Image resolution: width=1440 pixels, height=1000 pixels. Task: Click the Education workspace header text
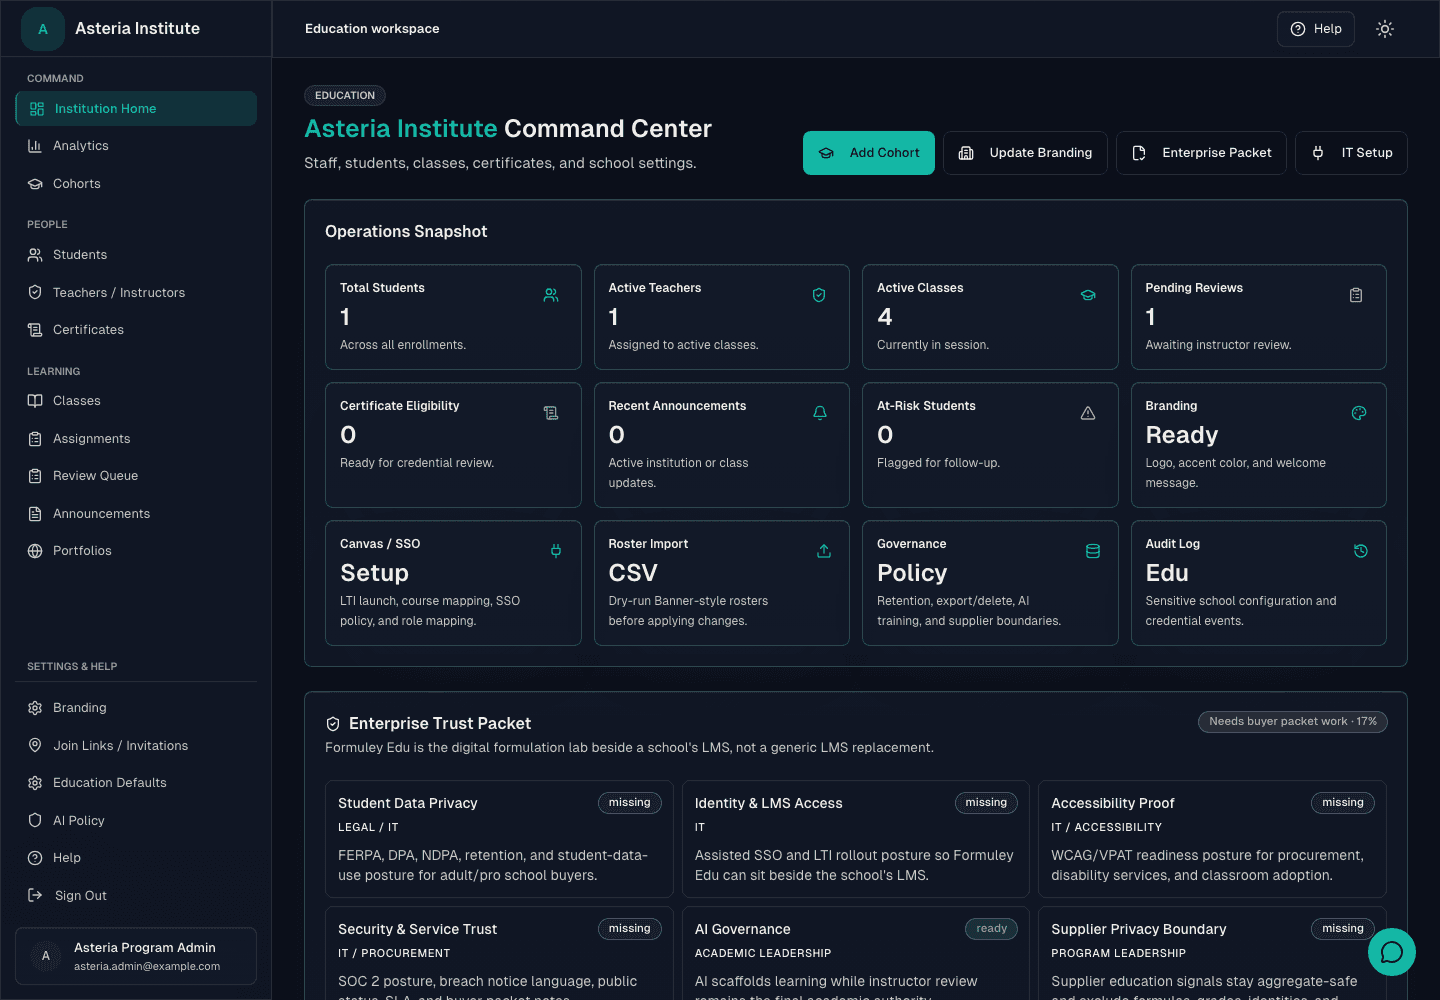tap(372, 29)
